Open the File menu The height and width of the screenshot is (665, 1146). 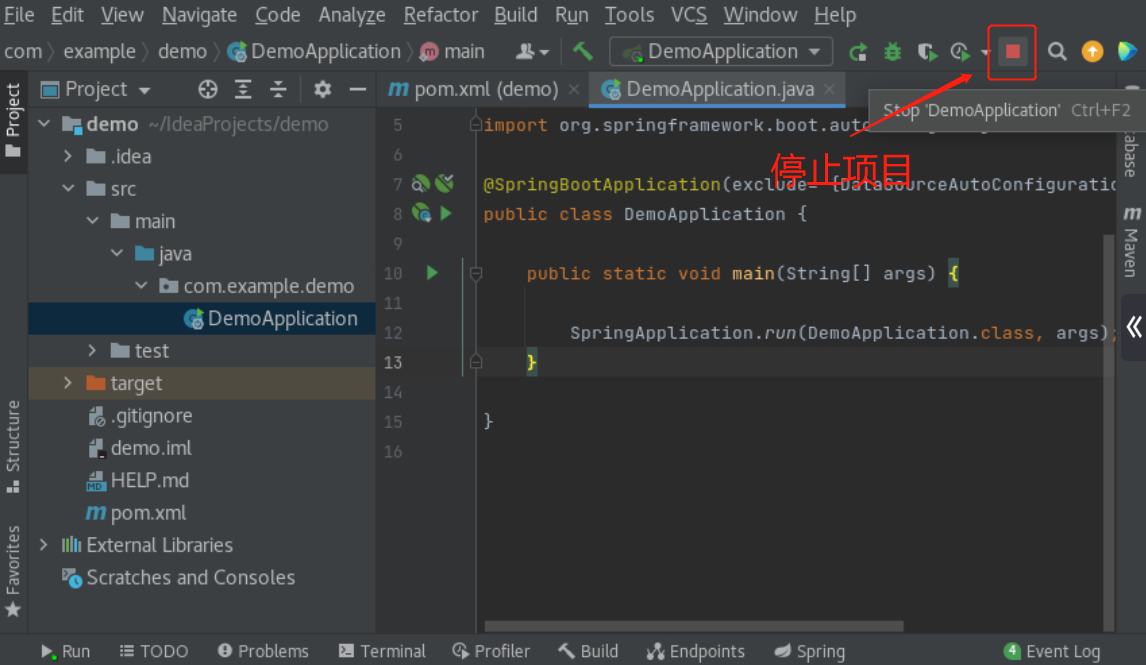point(19,15)
